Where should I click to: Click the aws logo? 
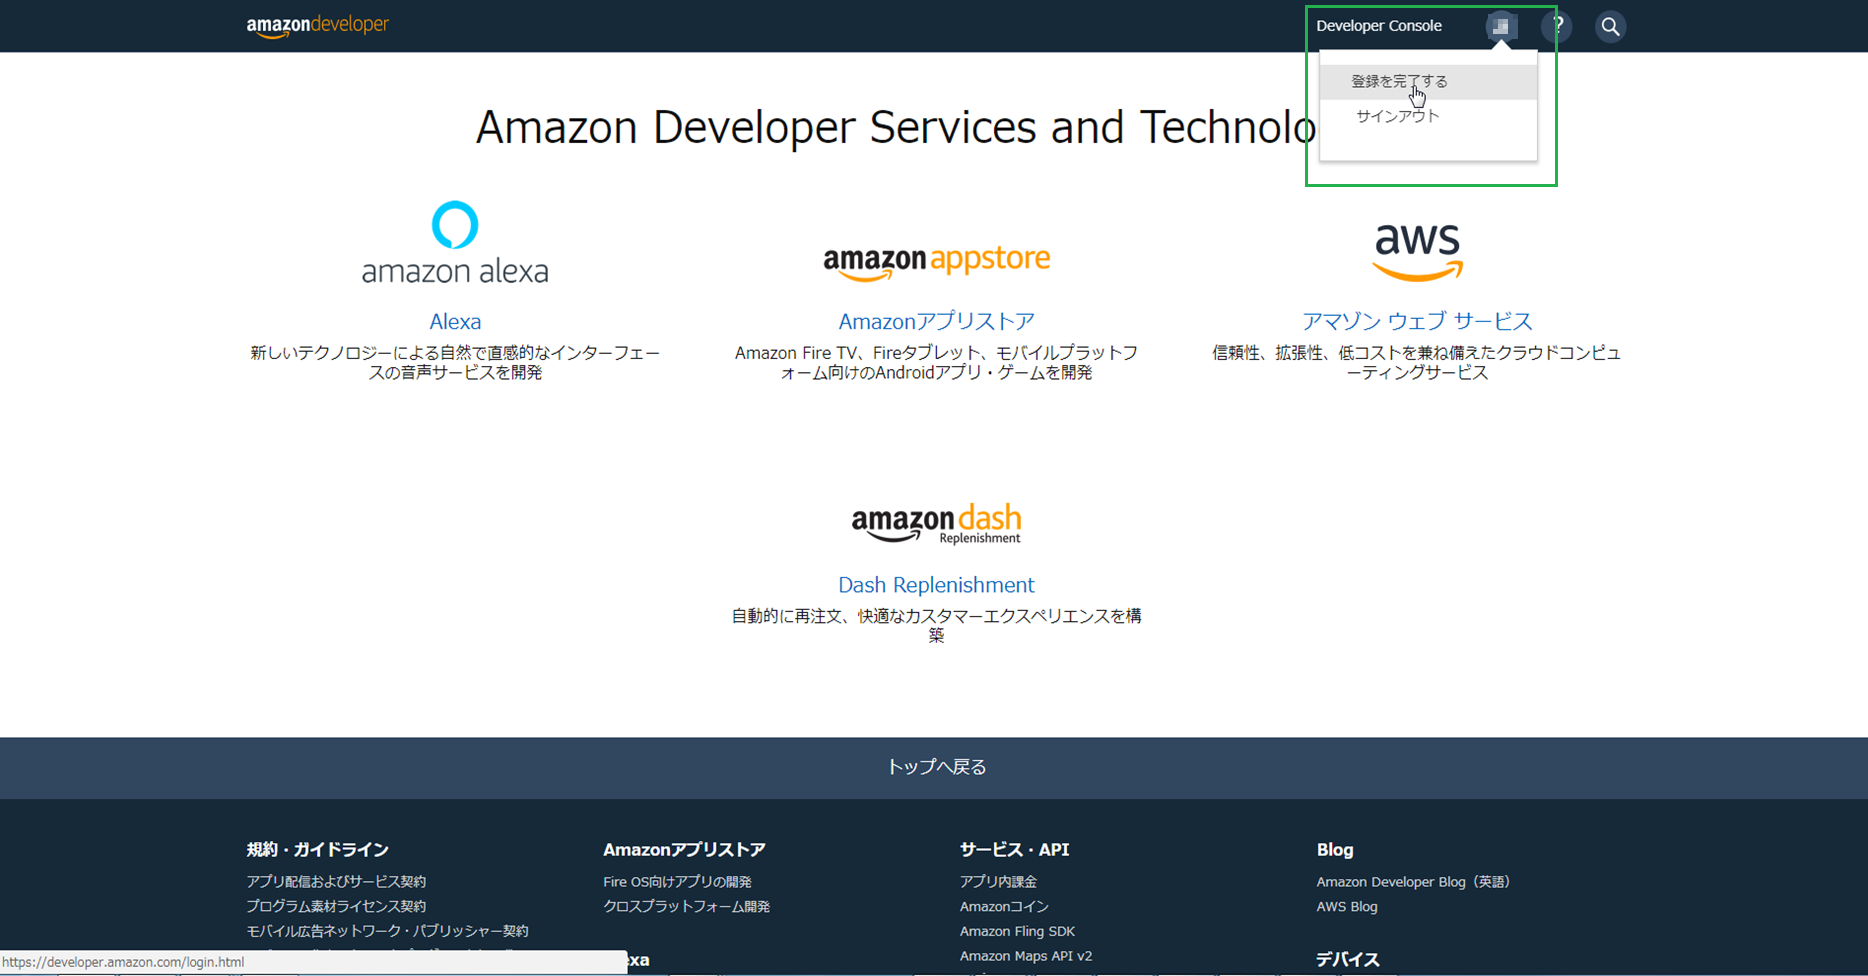1417,252
